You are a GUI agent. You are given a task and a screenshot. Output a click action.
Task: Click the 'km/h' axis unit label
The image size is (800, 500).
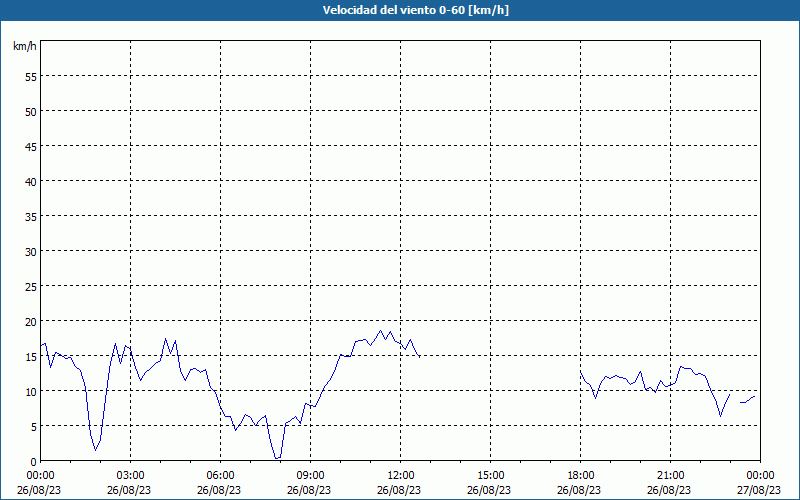pos(25,46)
